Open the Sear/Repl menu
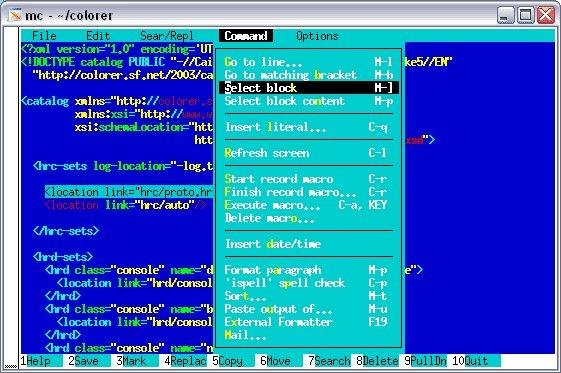Image resolution: width=561 pixels, height=373 pixels. pos(167,36)
